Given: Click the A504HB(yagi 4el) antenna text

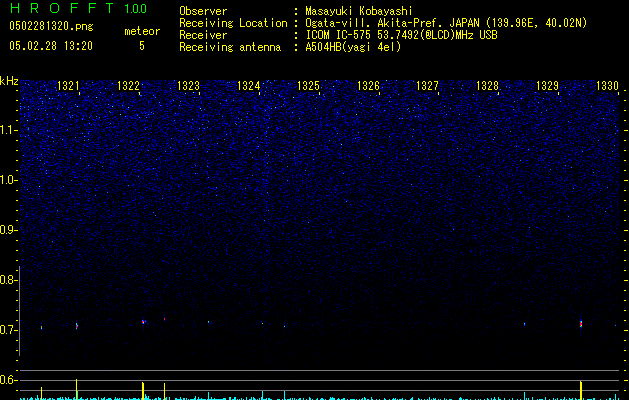Looking at the screenshot, I should pos(353,47).
